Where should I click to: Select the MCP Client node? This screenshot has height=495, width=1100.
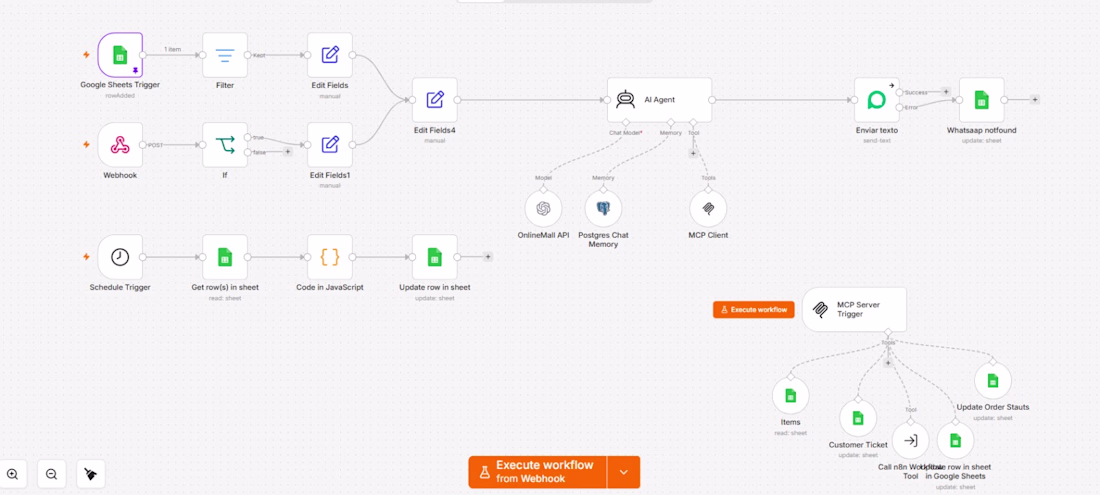pos(709,208)
